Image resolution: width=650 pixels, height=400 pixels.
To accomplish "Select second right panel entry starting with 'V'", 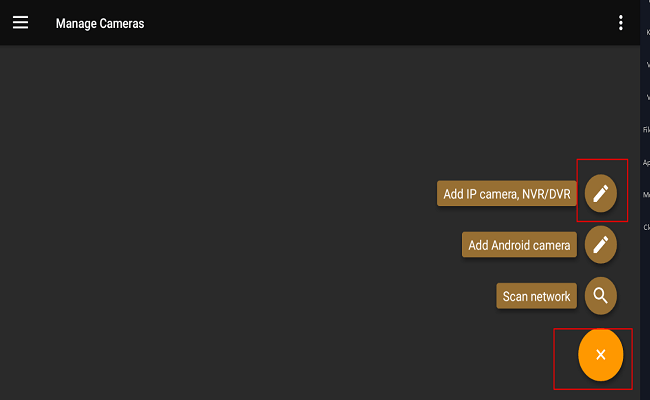I will coord(647,97).
